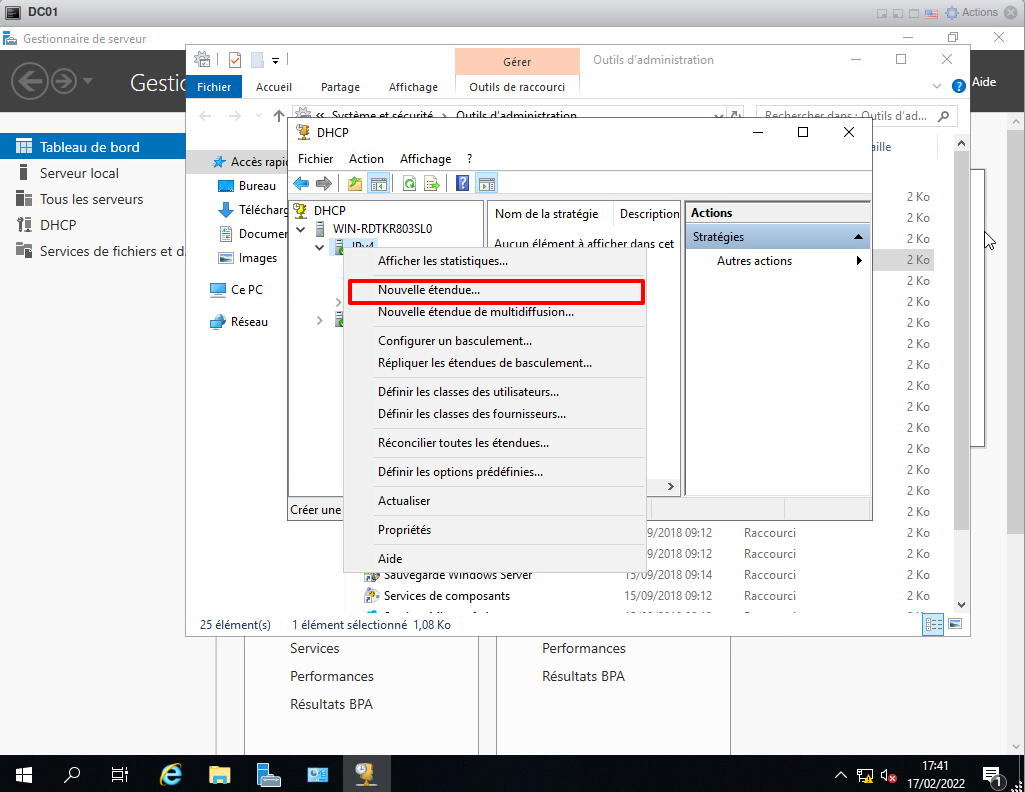
Task: Toggle the console tree show/hide icon
Action: (x=379, y=183)
